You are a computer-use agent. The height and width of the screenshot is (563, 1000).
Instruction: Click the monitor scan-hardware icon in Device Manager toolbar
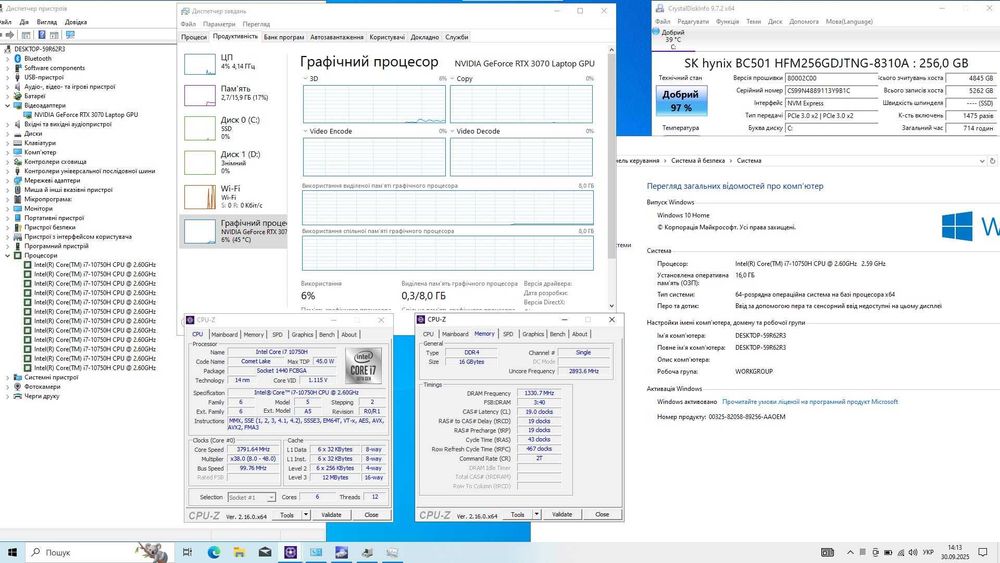pyautogui.click(x=70, y=35)
